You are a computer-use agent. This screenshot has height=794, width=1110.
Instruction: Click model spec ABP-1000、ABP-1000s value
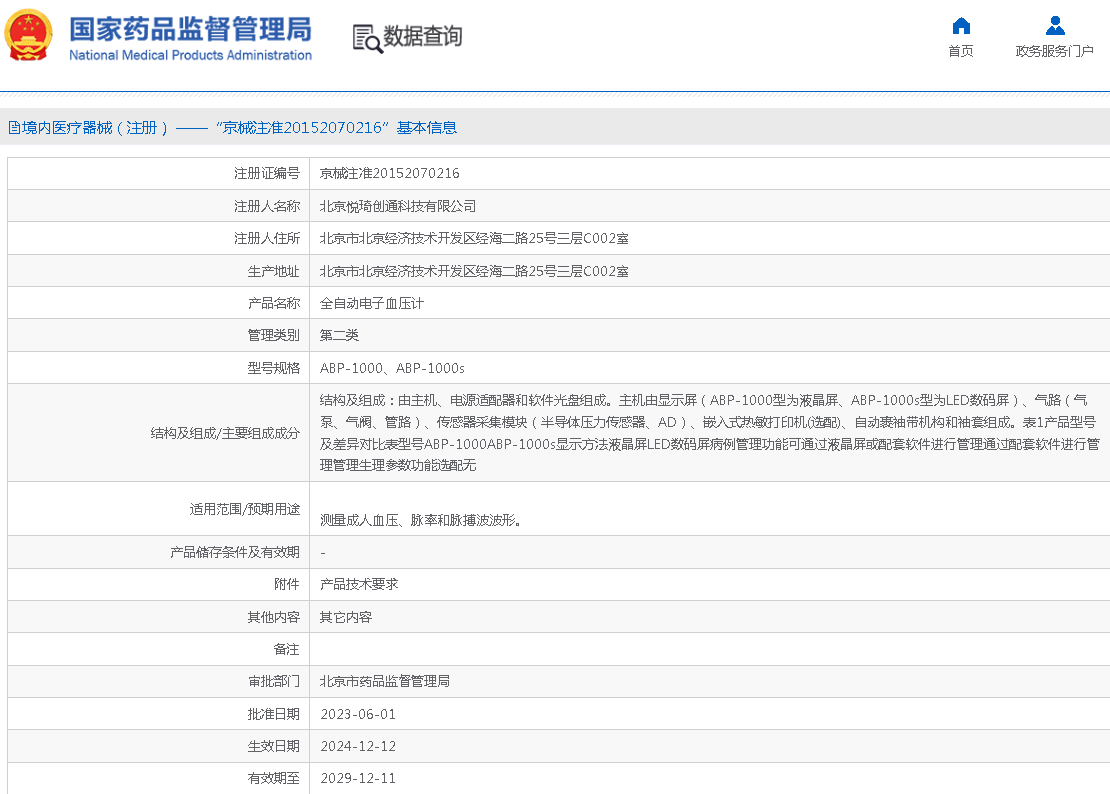point(392,368)
